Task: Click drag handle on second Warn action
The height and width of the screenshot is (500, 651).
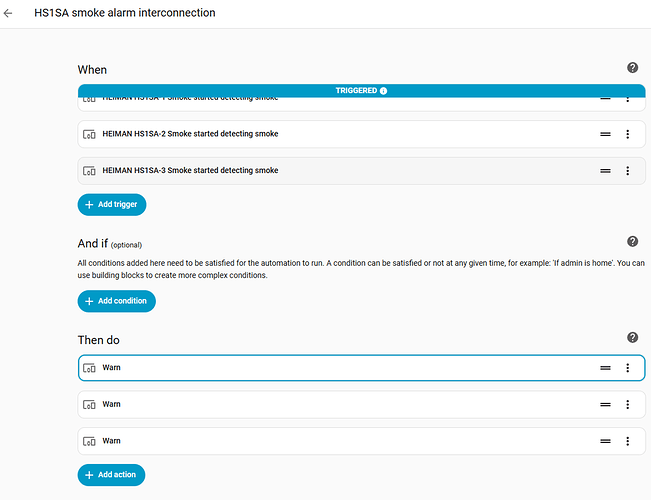Action: [605, 405]
